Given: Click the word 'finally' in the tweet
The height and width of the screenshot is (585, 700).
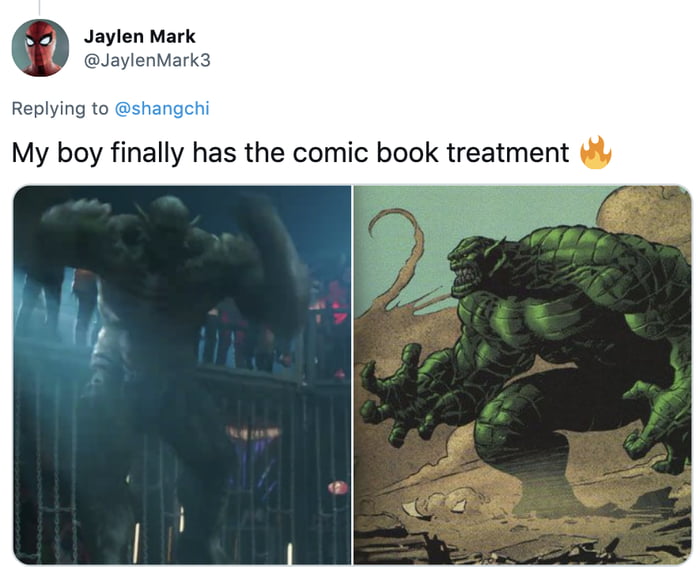Looking at the screenshot, I should point(147,153).
